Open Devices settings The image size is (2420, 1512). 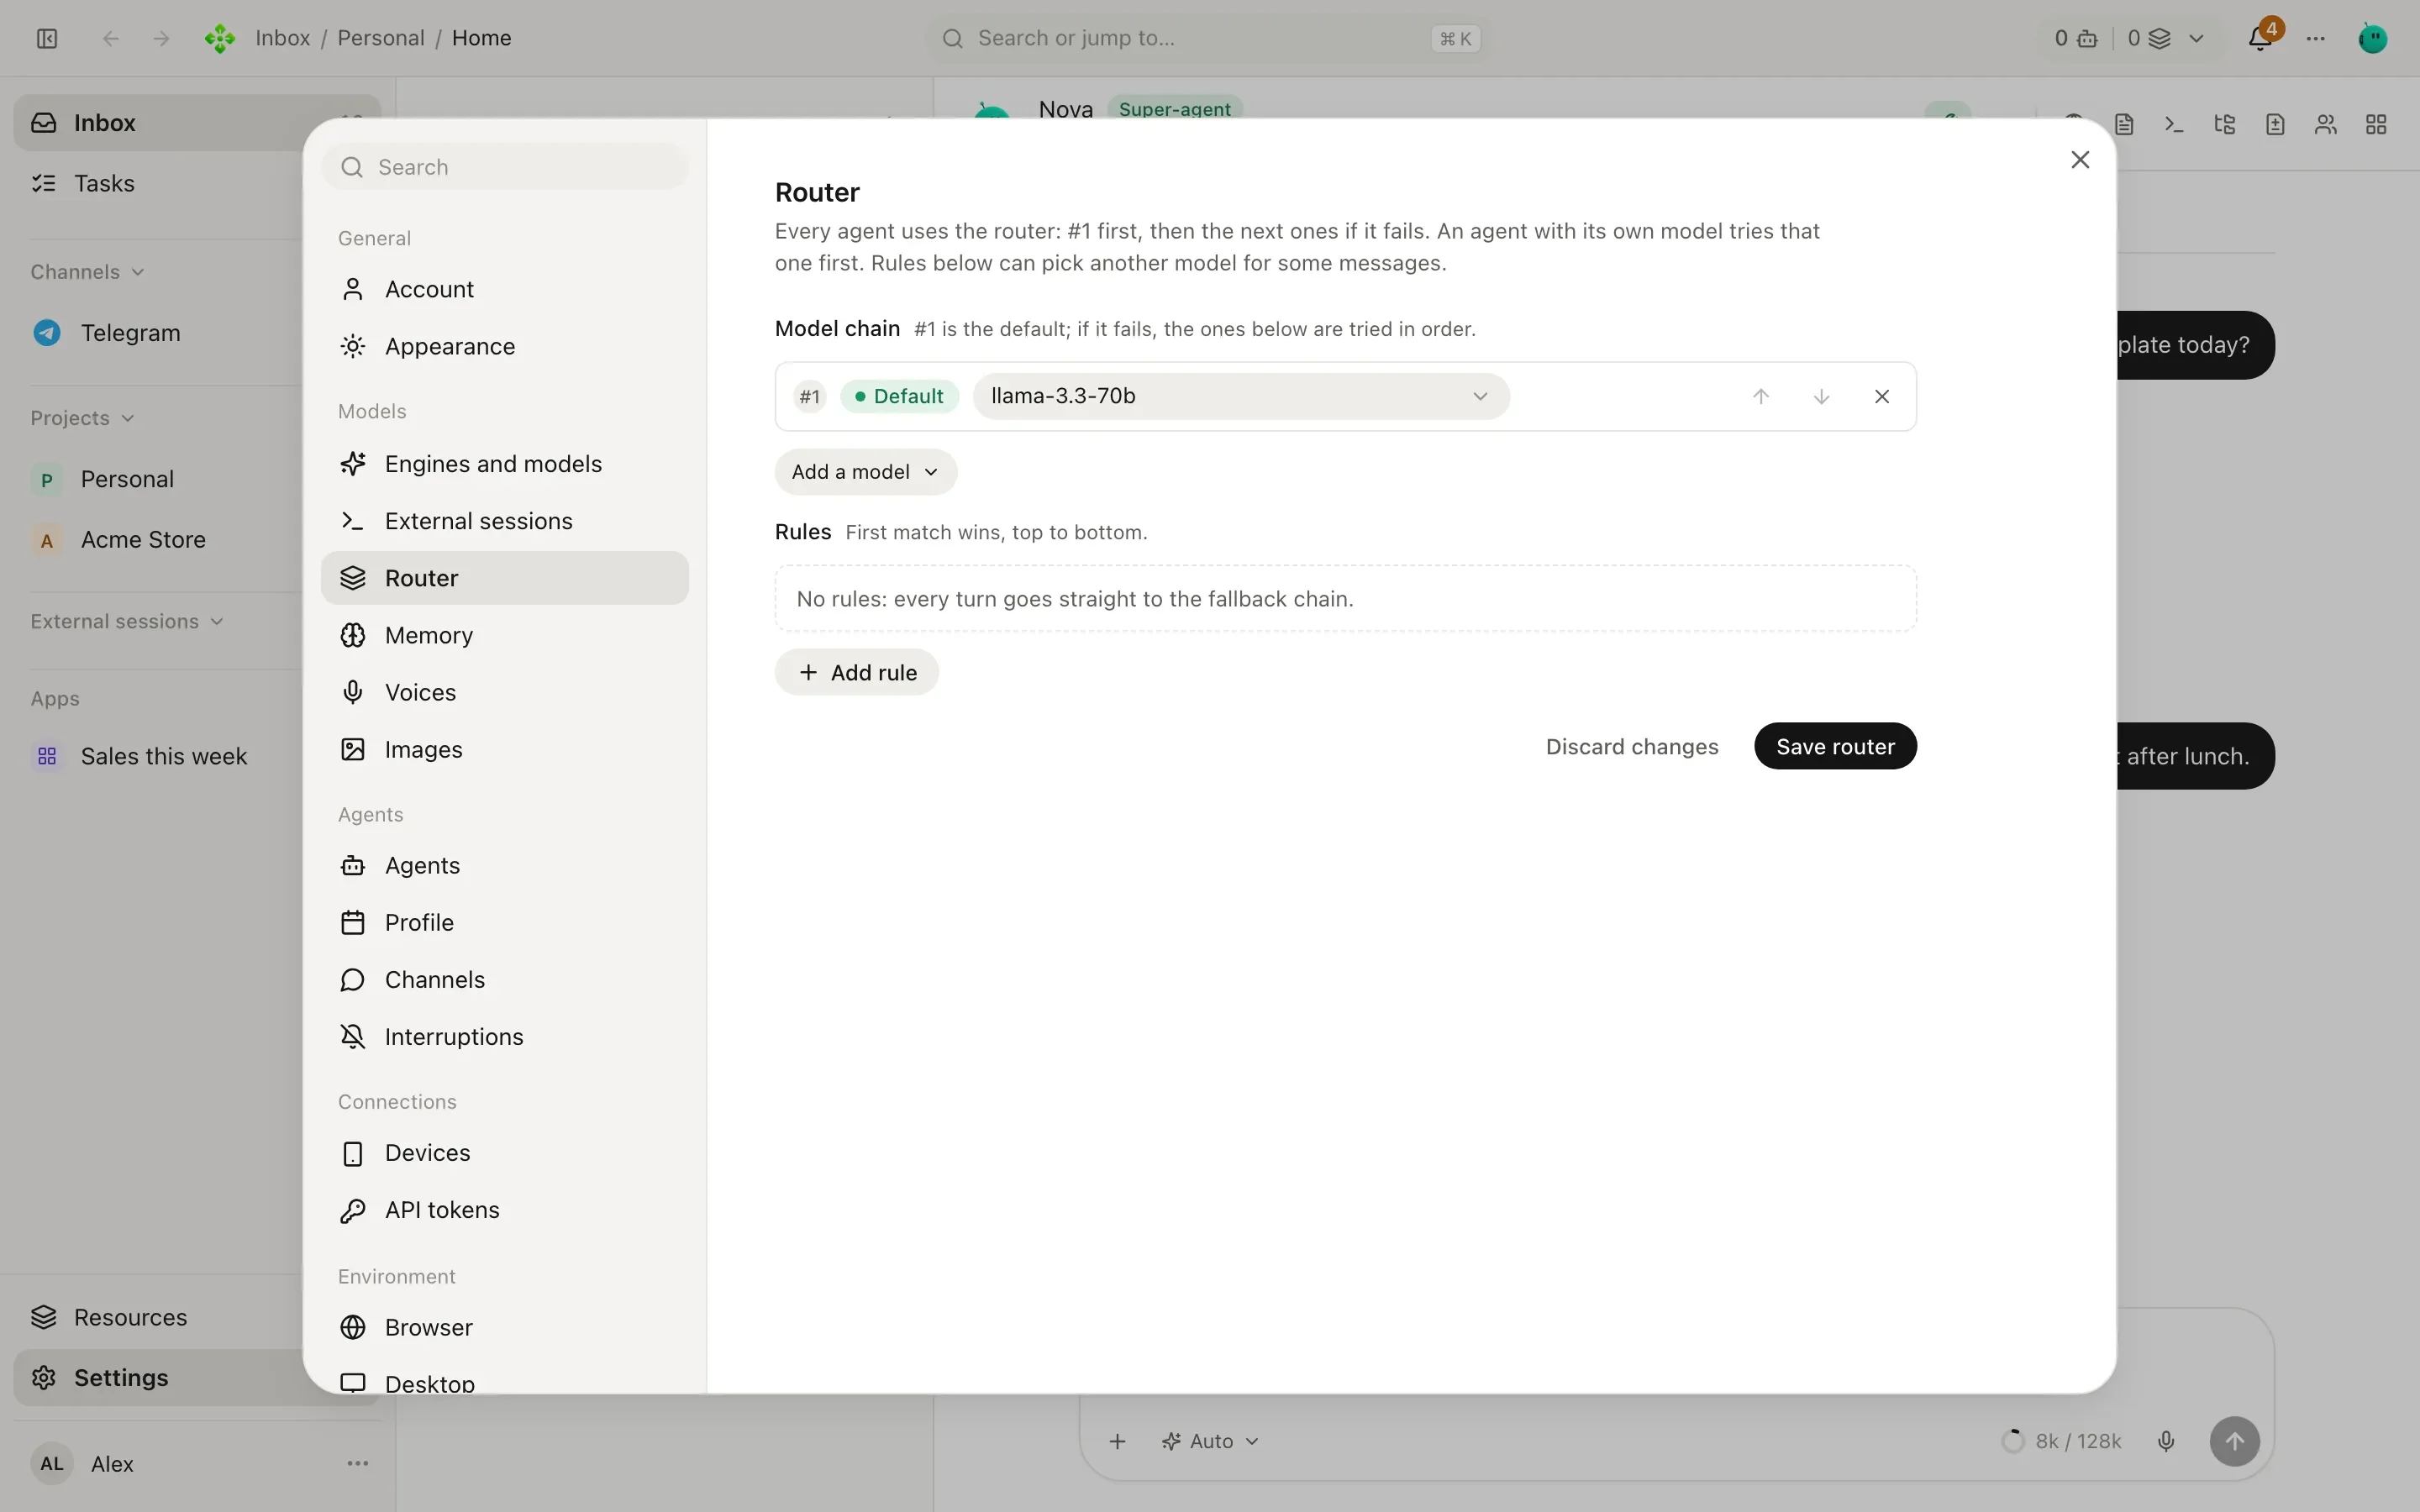[504, 1153]
